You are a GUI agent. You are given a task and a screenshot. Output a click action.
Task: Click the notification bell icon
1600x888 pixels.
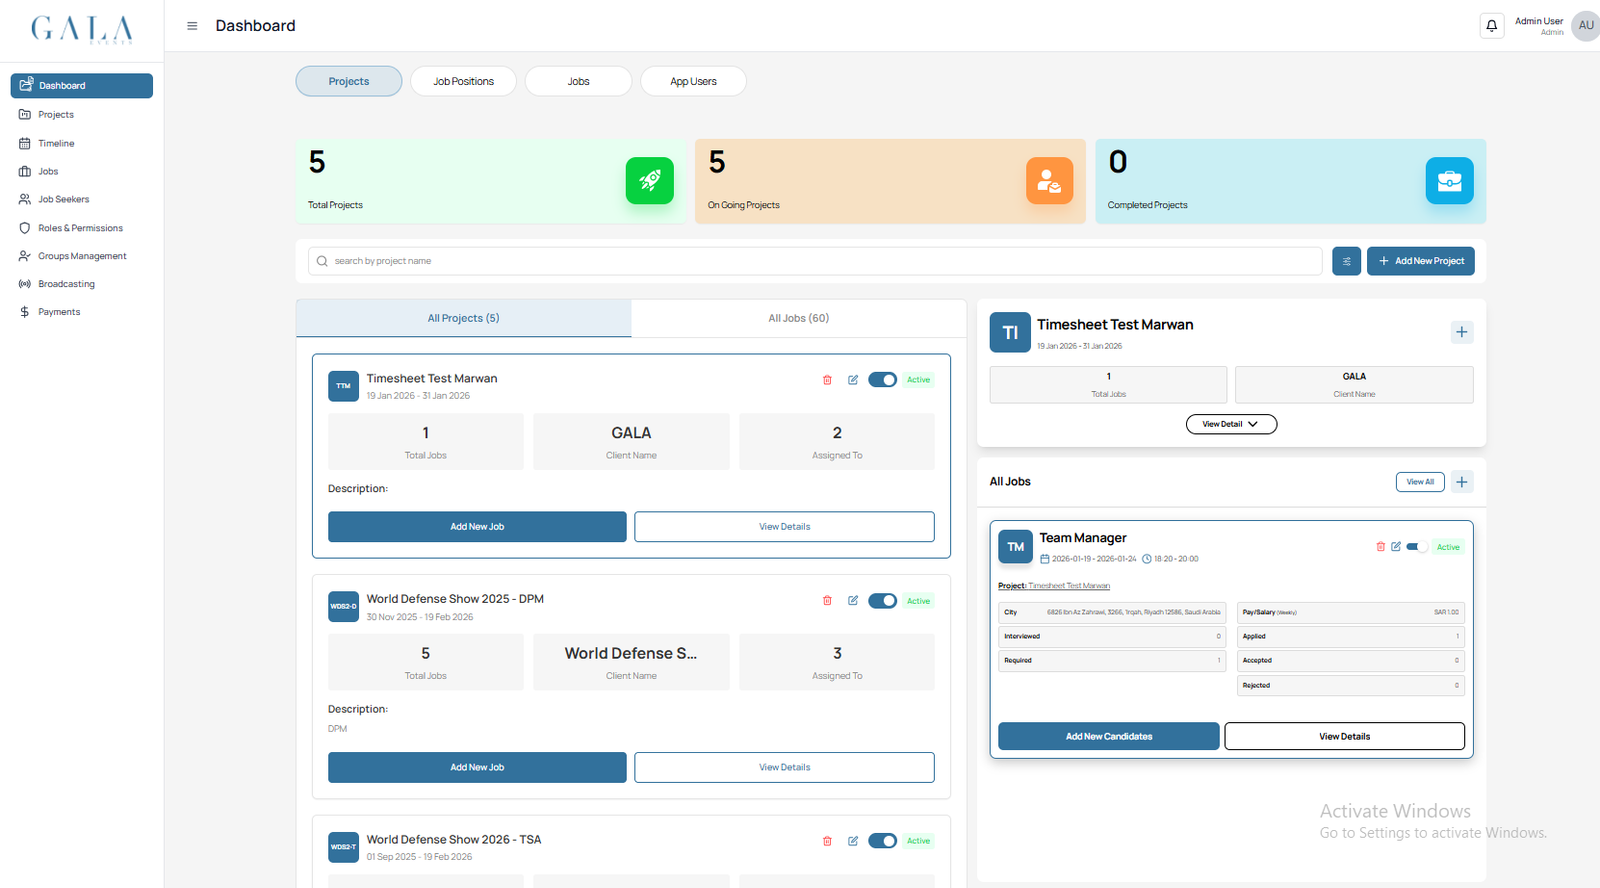tap(1491, 26)
